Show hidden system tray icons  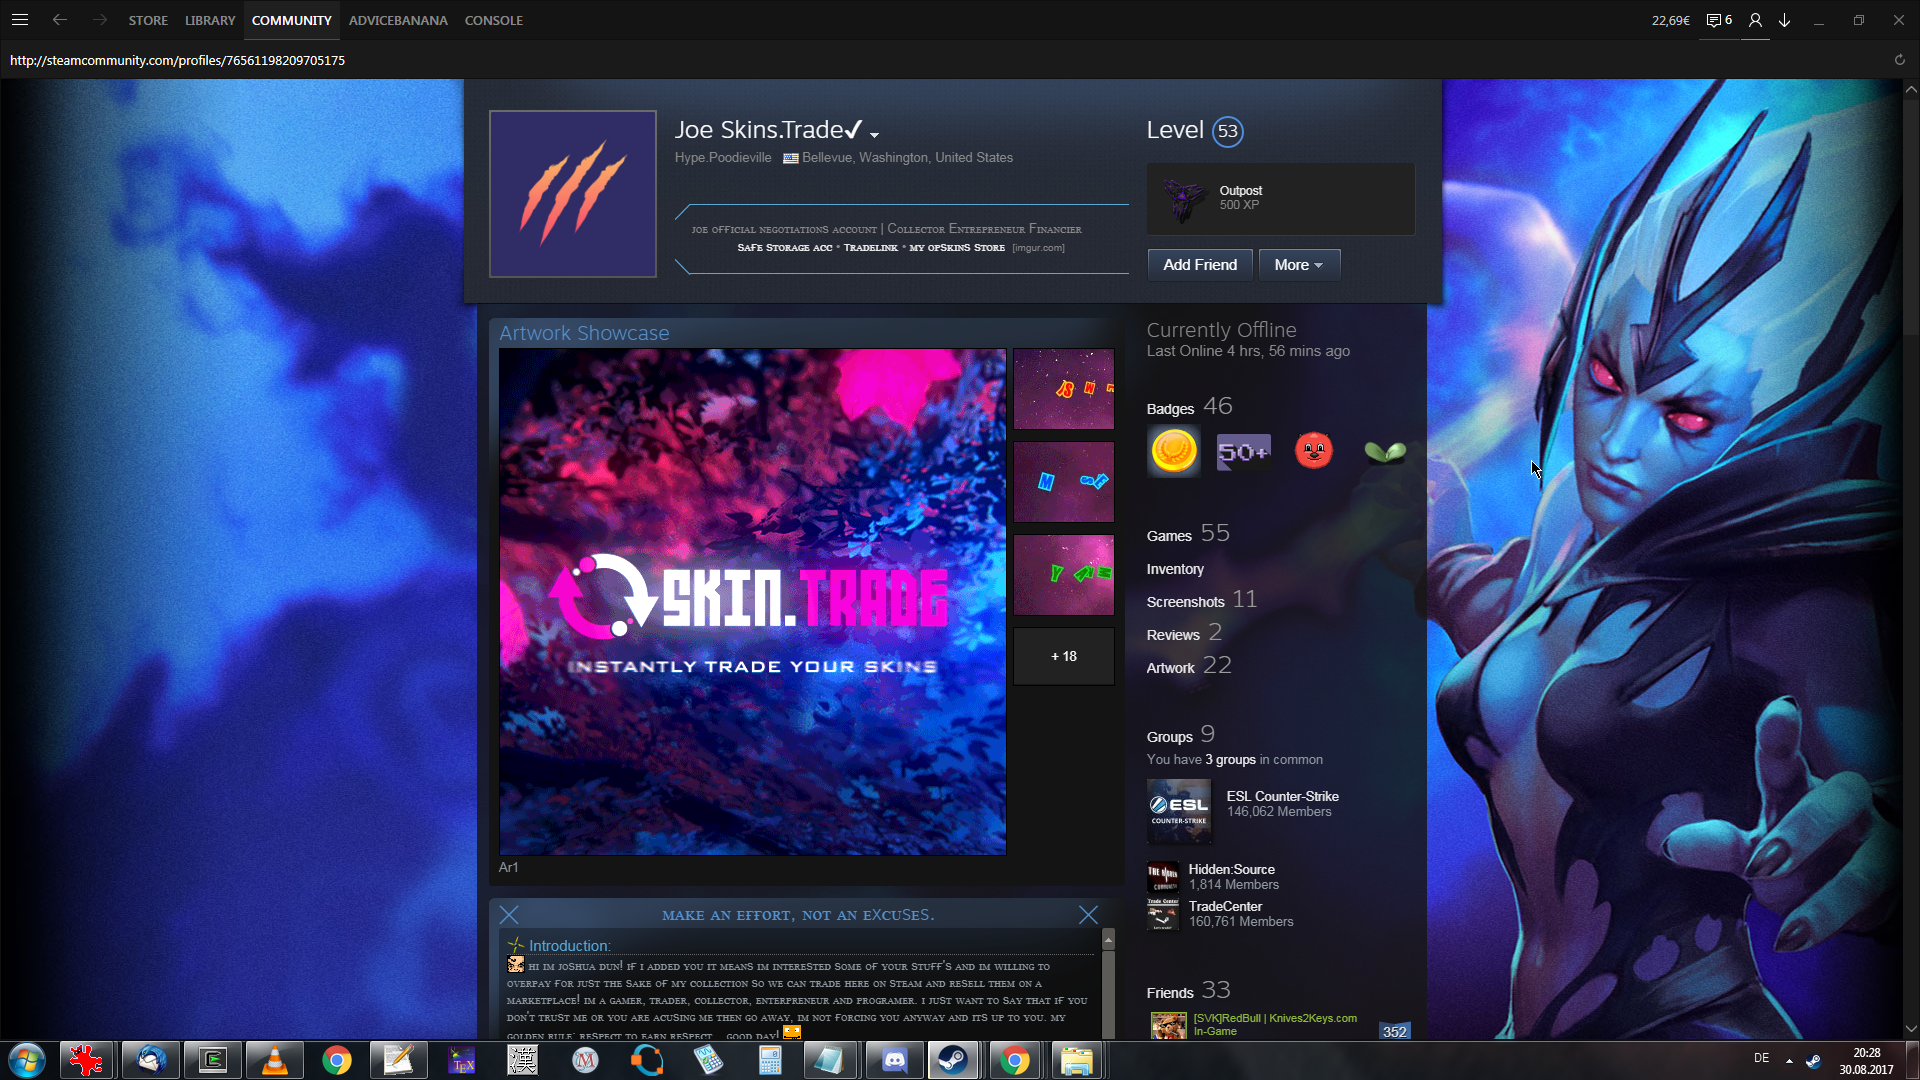click(x=1789, y=1060)
